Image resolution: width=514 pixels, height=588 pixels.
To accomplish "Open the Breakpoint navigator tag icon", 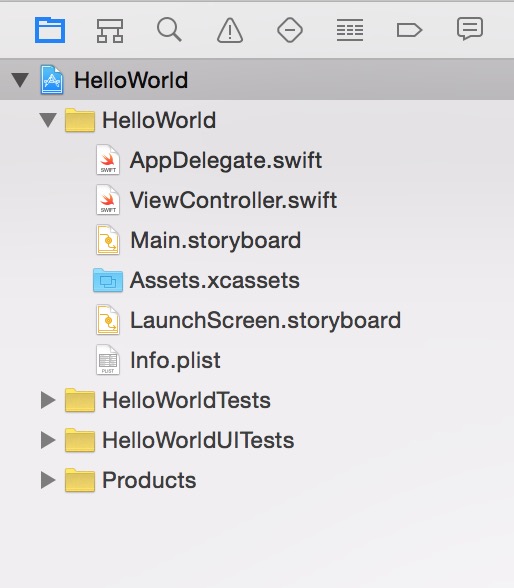I will 409,30.
